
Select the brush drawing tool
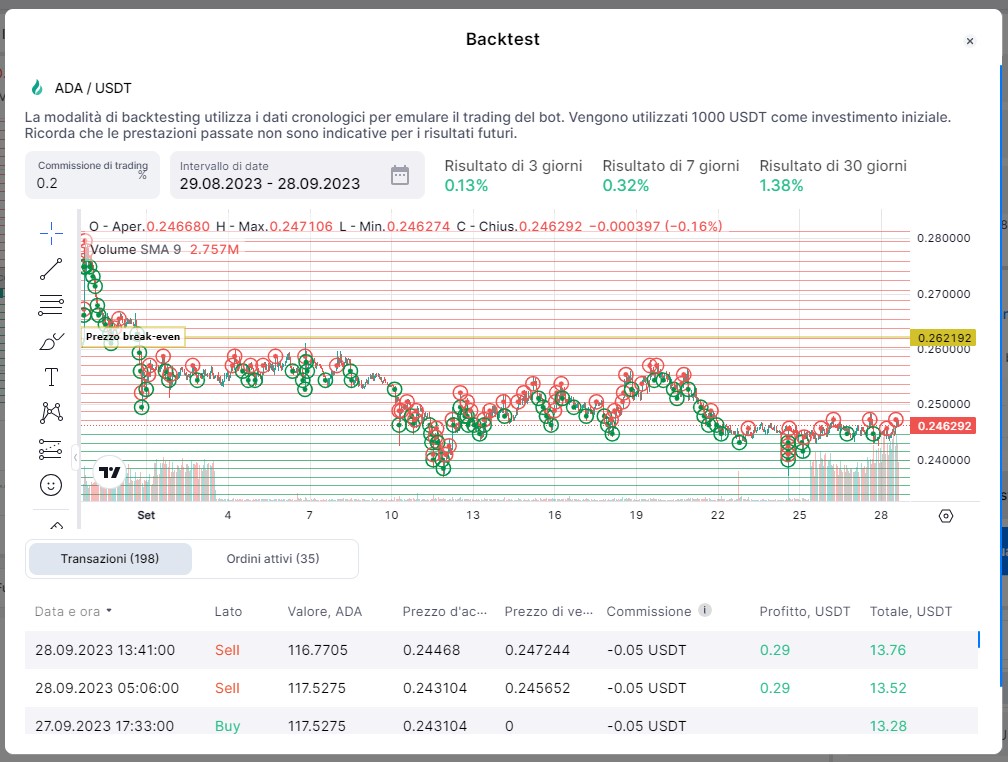(51, 341)
